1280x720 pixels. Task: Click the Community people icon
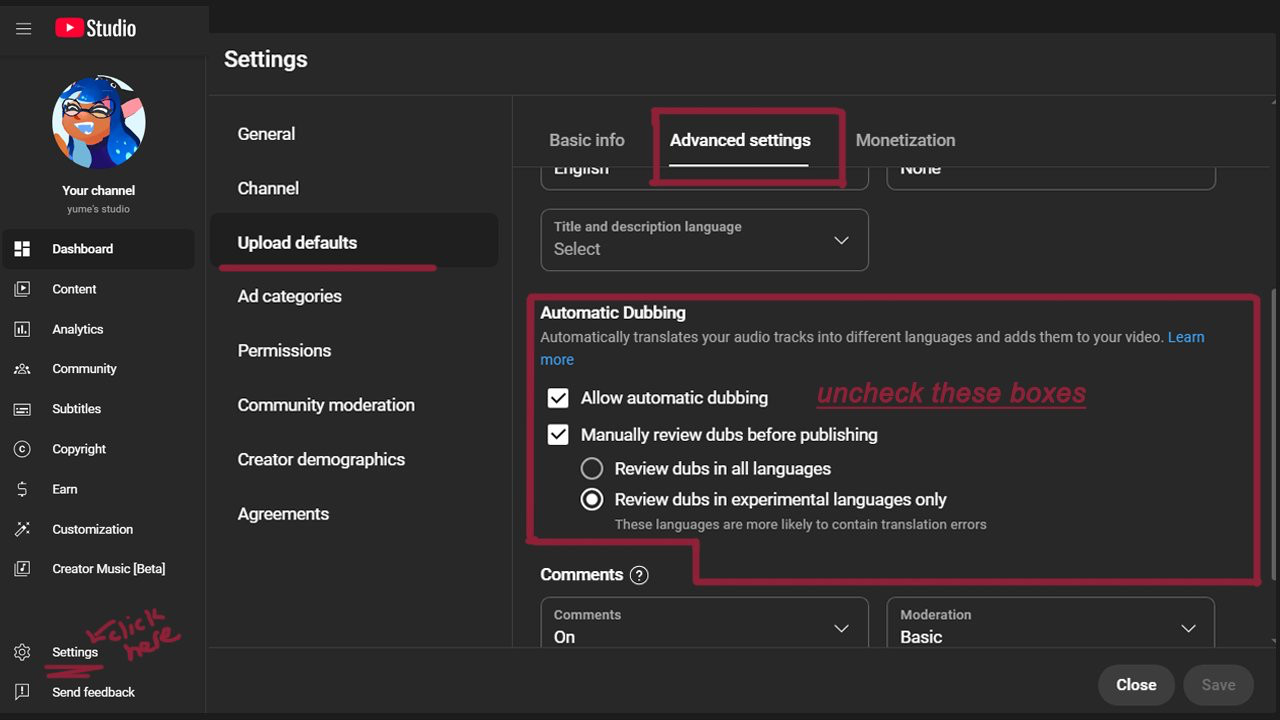[x=22, y=369]
